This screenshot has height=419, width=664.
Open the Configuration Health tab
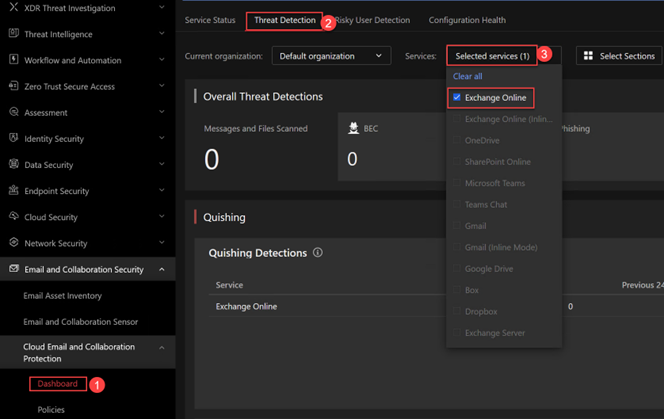click(x=467, y=20)
